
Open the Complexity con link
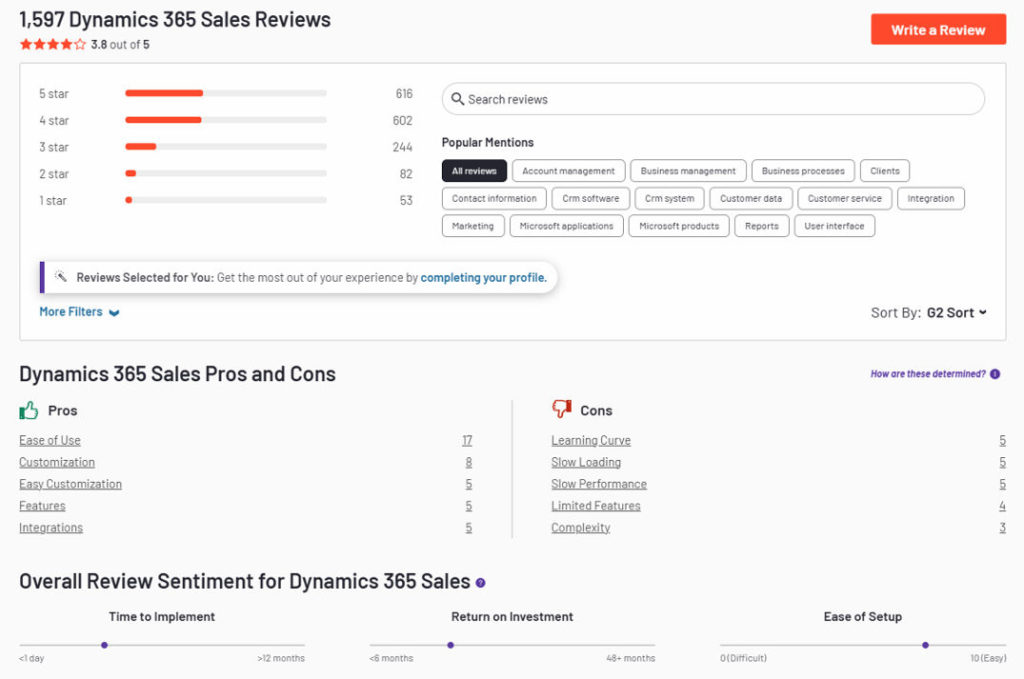pyautogui.click(x=581, y=528)
